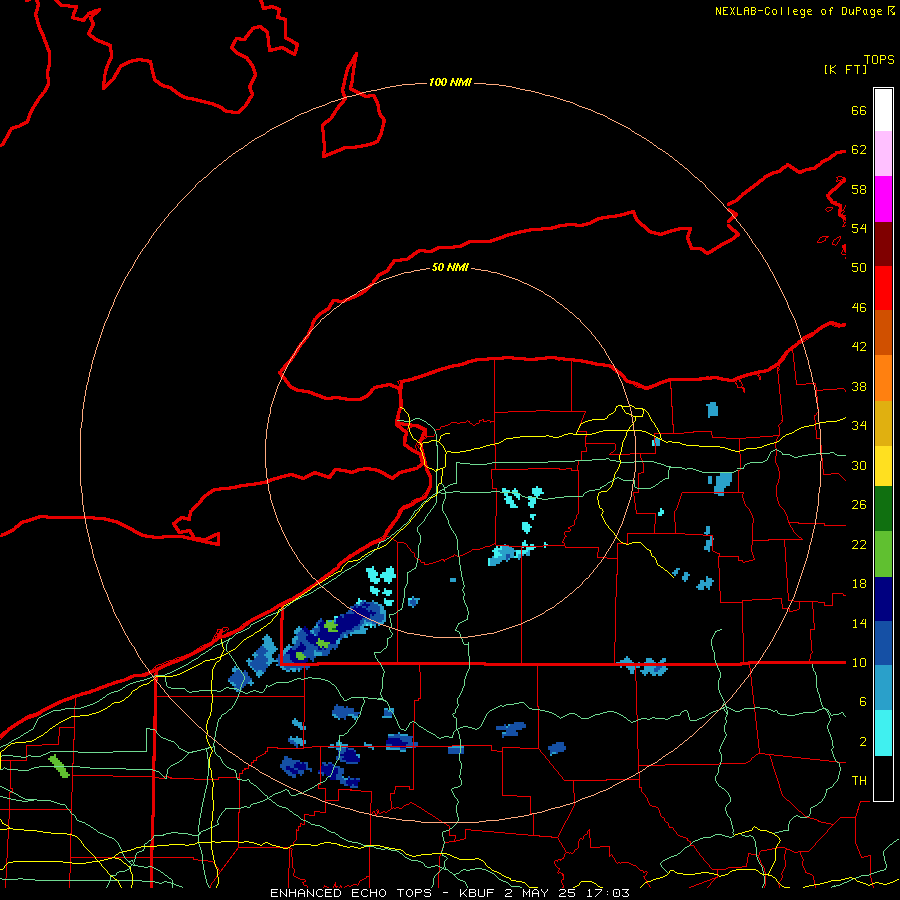Click the '2' scale value
This screenshot has width=900, height=900.
point(863,742)
